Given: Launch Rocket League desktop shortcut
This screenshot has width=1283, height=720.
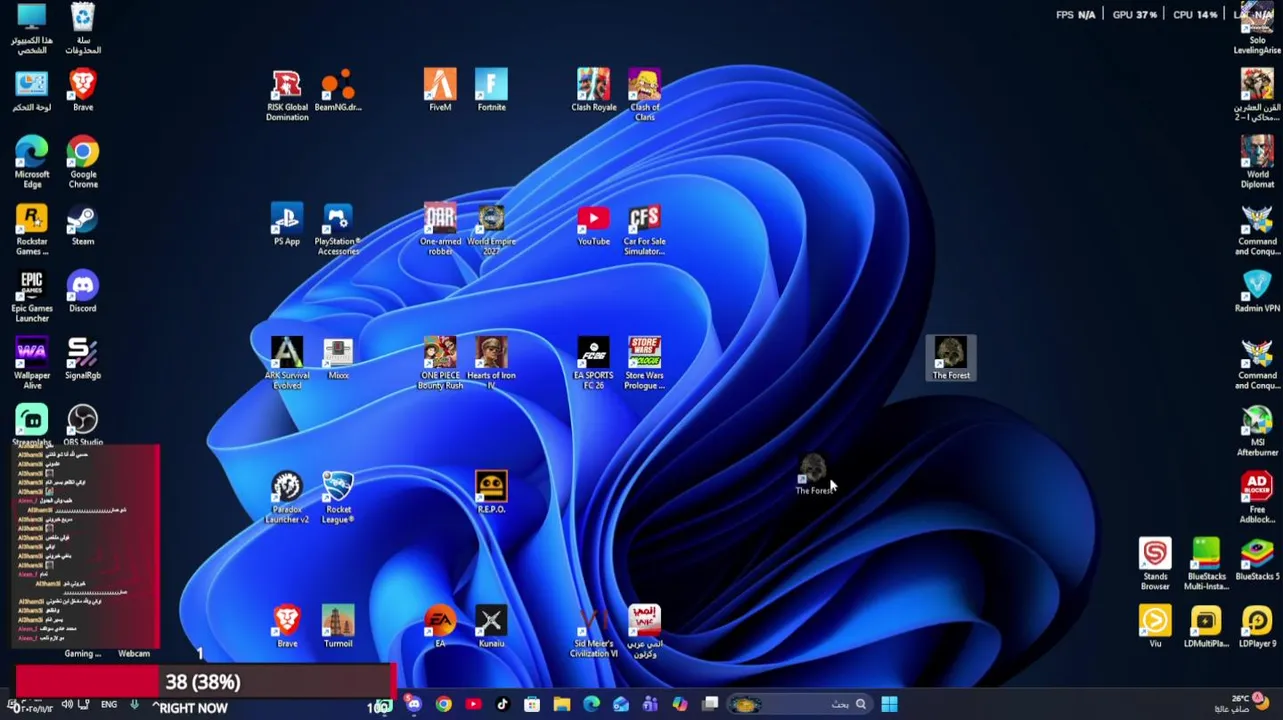Looking at the screenshot, I should (x=338, y=499).
